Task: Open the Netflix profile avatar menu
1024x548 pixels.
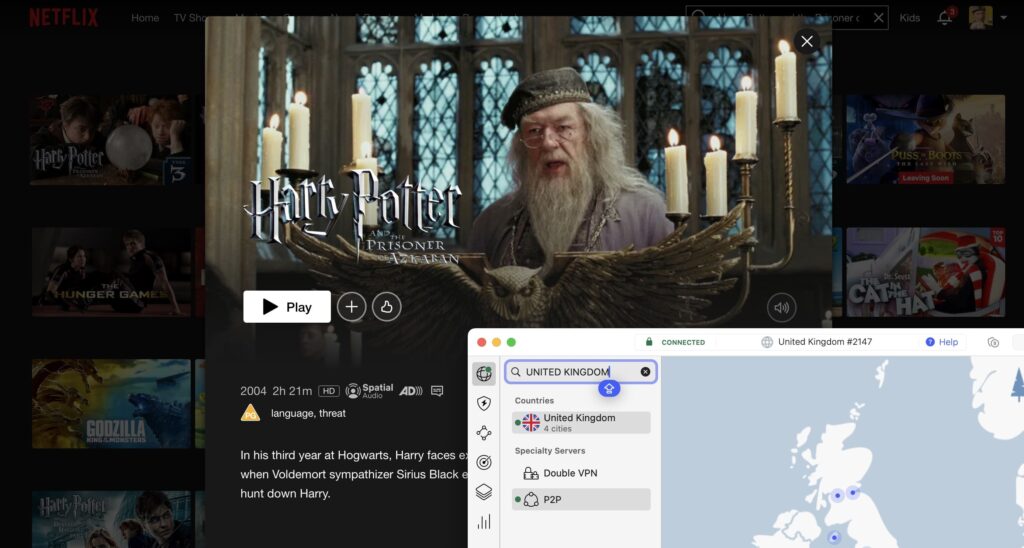Action: click(980, 18)
